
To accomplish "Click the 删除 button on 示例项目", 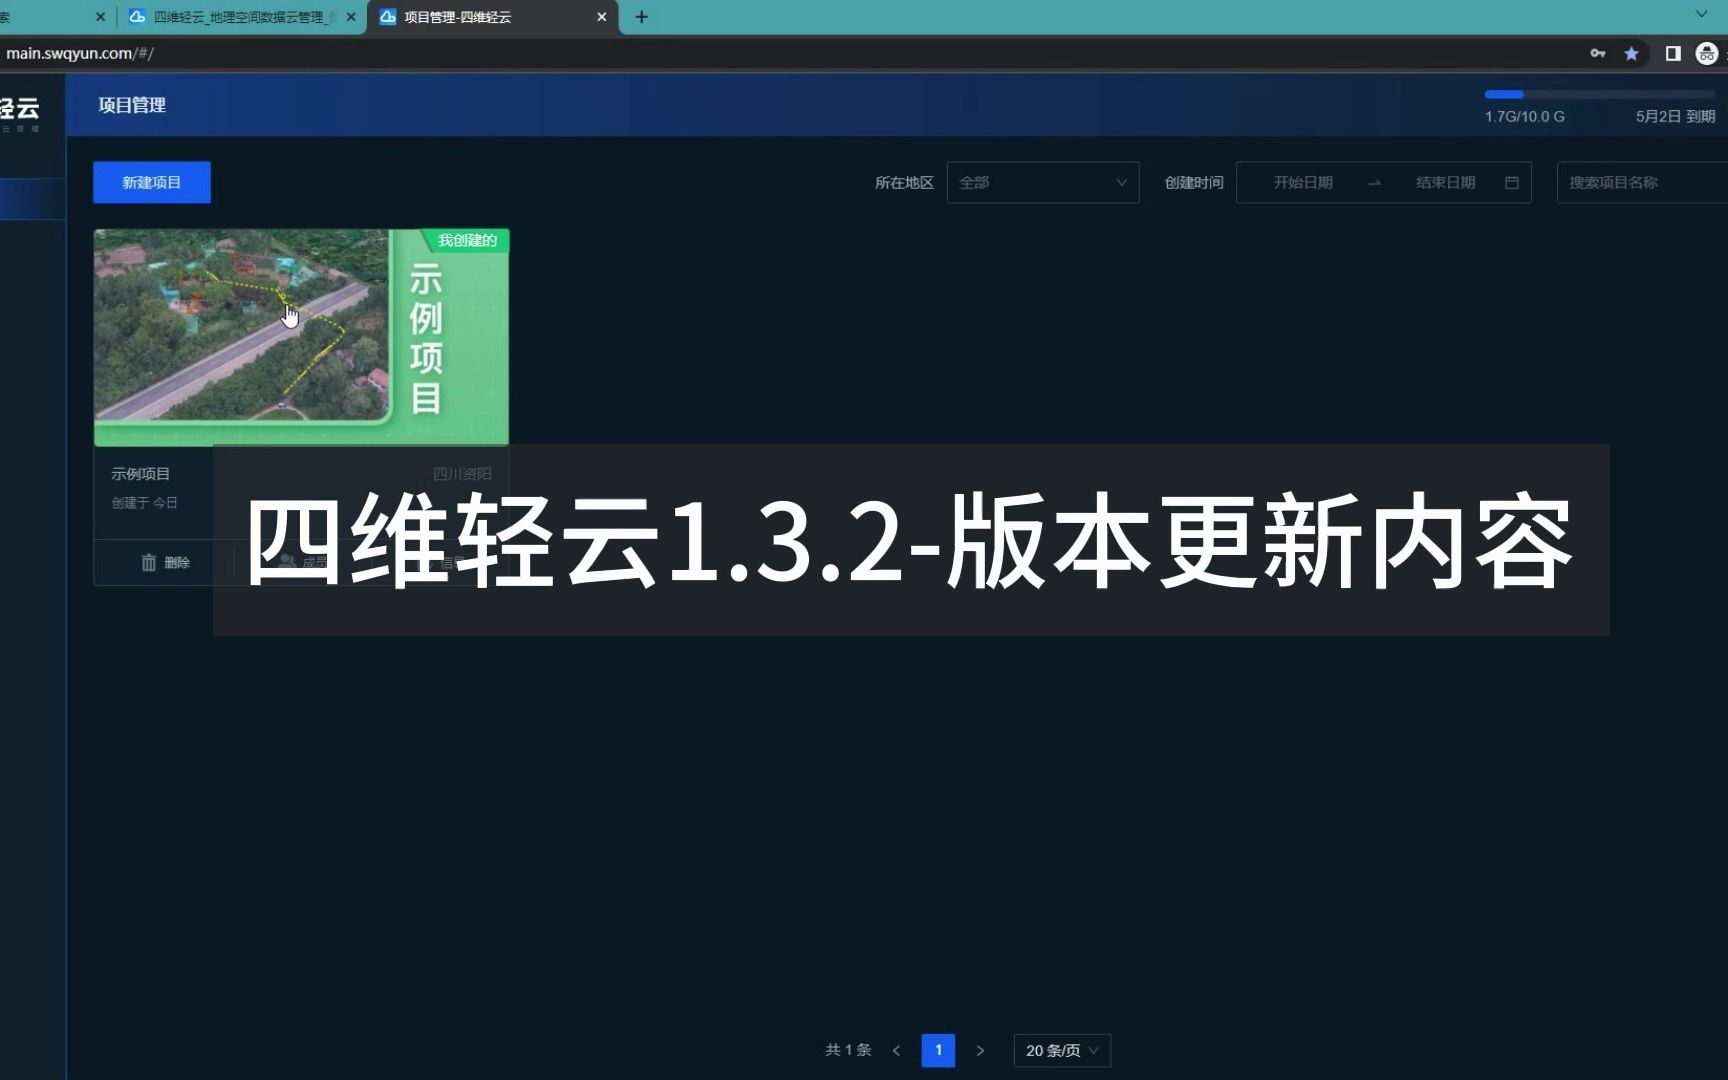I will click(165, 562).
